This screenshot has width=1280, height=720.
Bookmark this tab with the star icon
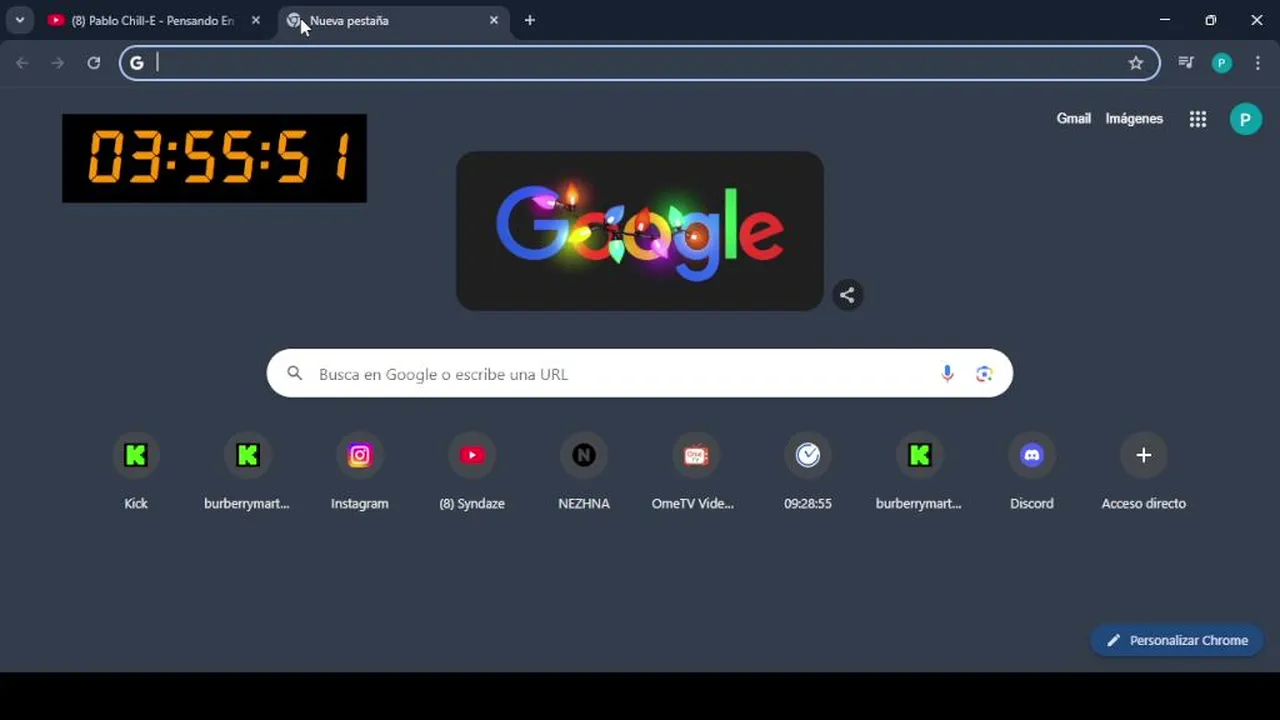[1136, 63]
